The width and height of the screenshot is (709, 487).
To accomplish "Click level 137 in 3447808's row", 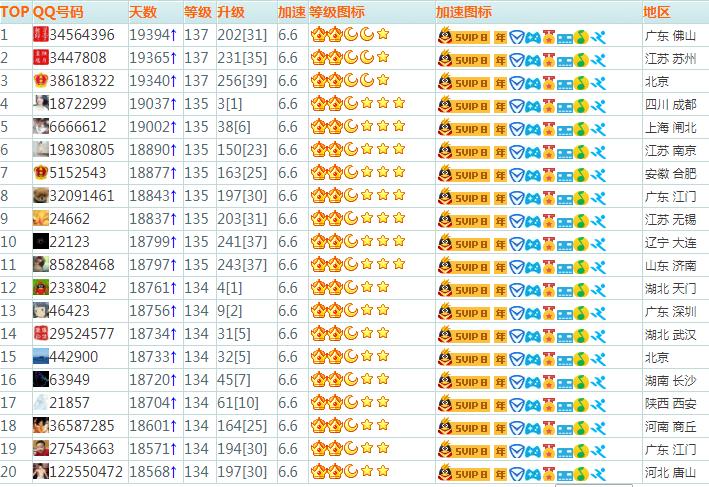I will (x=196, y=58).
